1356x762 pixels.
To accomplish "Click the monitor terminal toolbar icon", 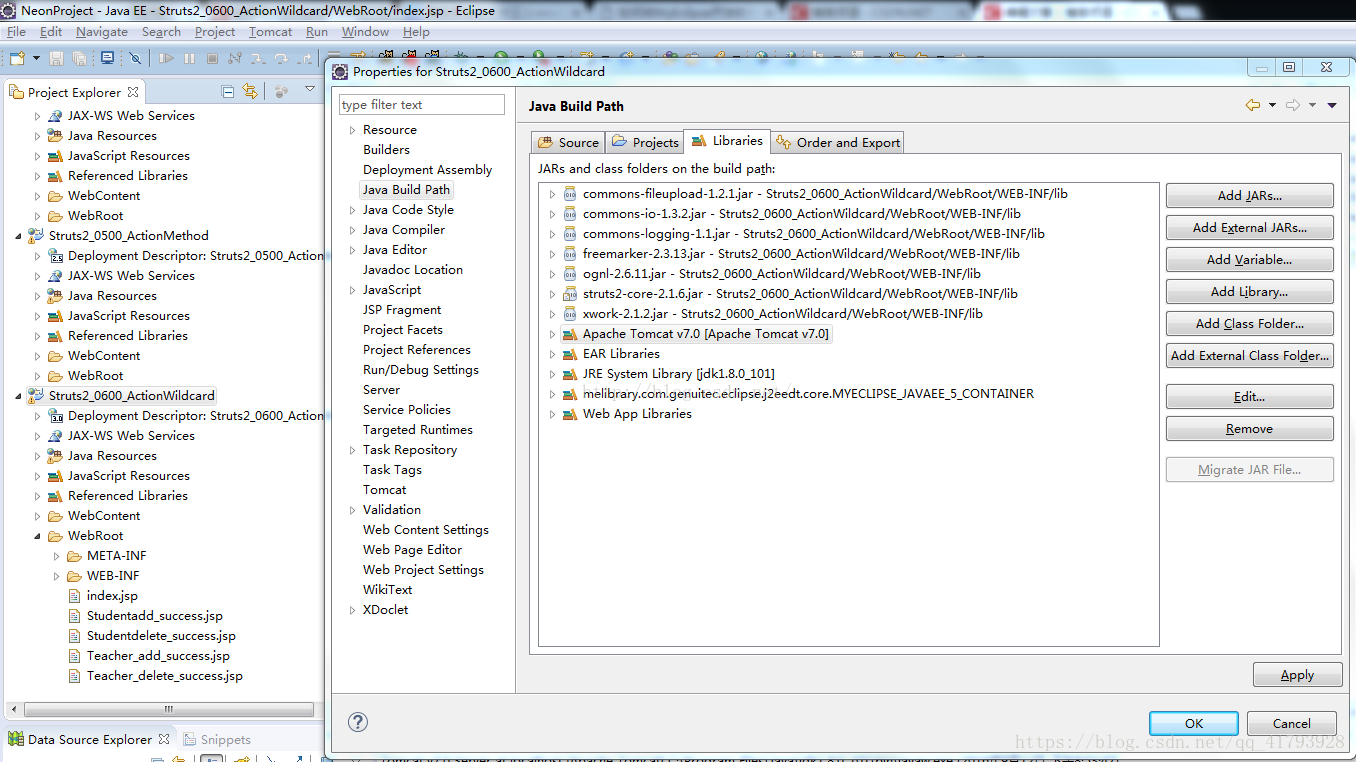I will 107,59.
